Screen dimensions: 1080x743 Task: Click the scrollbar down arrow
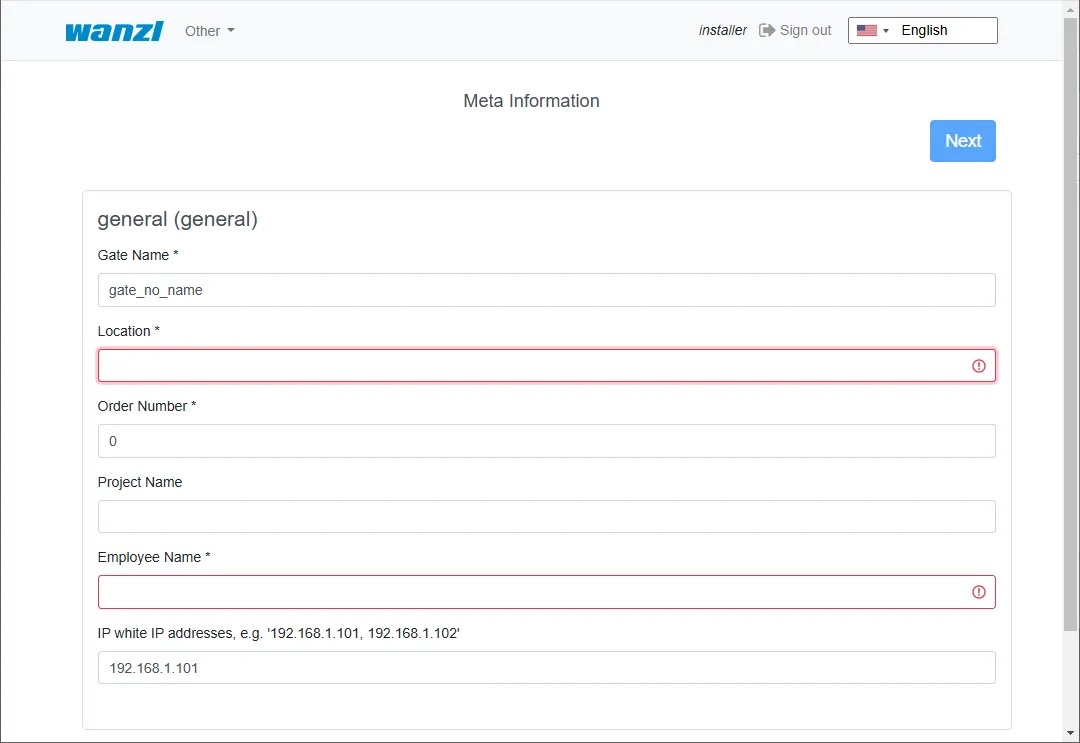pos(1071,735)
